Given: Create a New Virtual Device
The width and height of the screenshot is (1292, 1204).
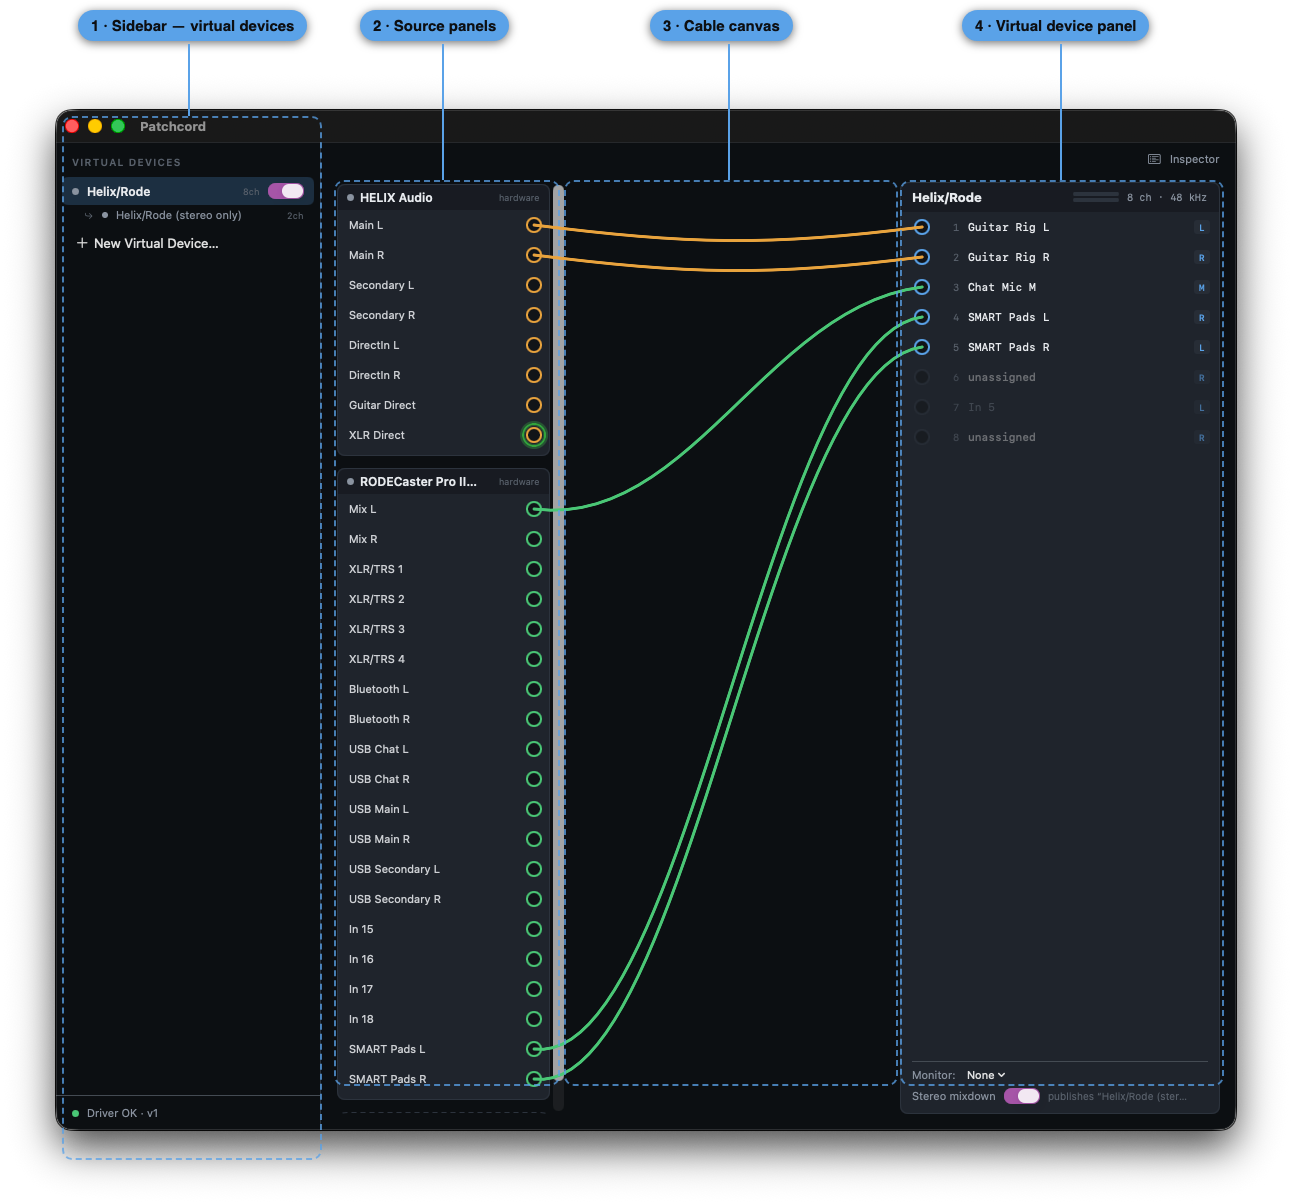Looking at the screenshot, I should click(147, 243).
